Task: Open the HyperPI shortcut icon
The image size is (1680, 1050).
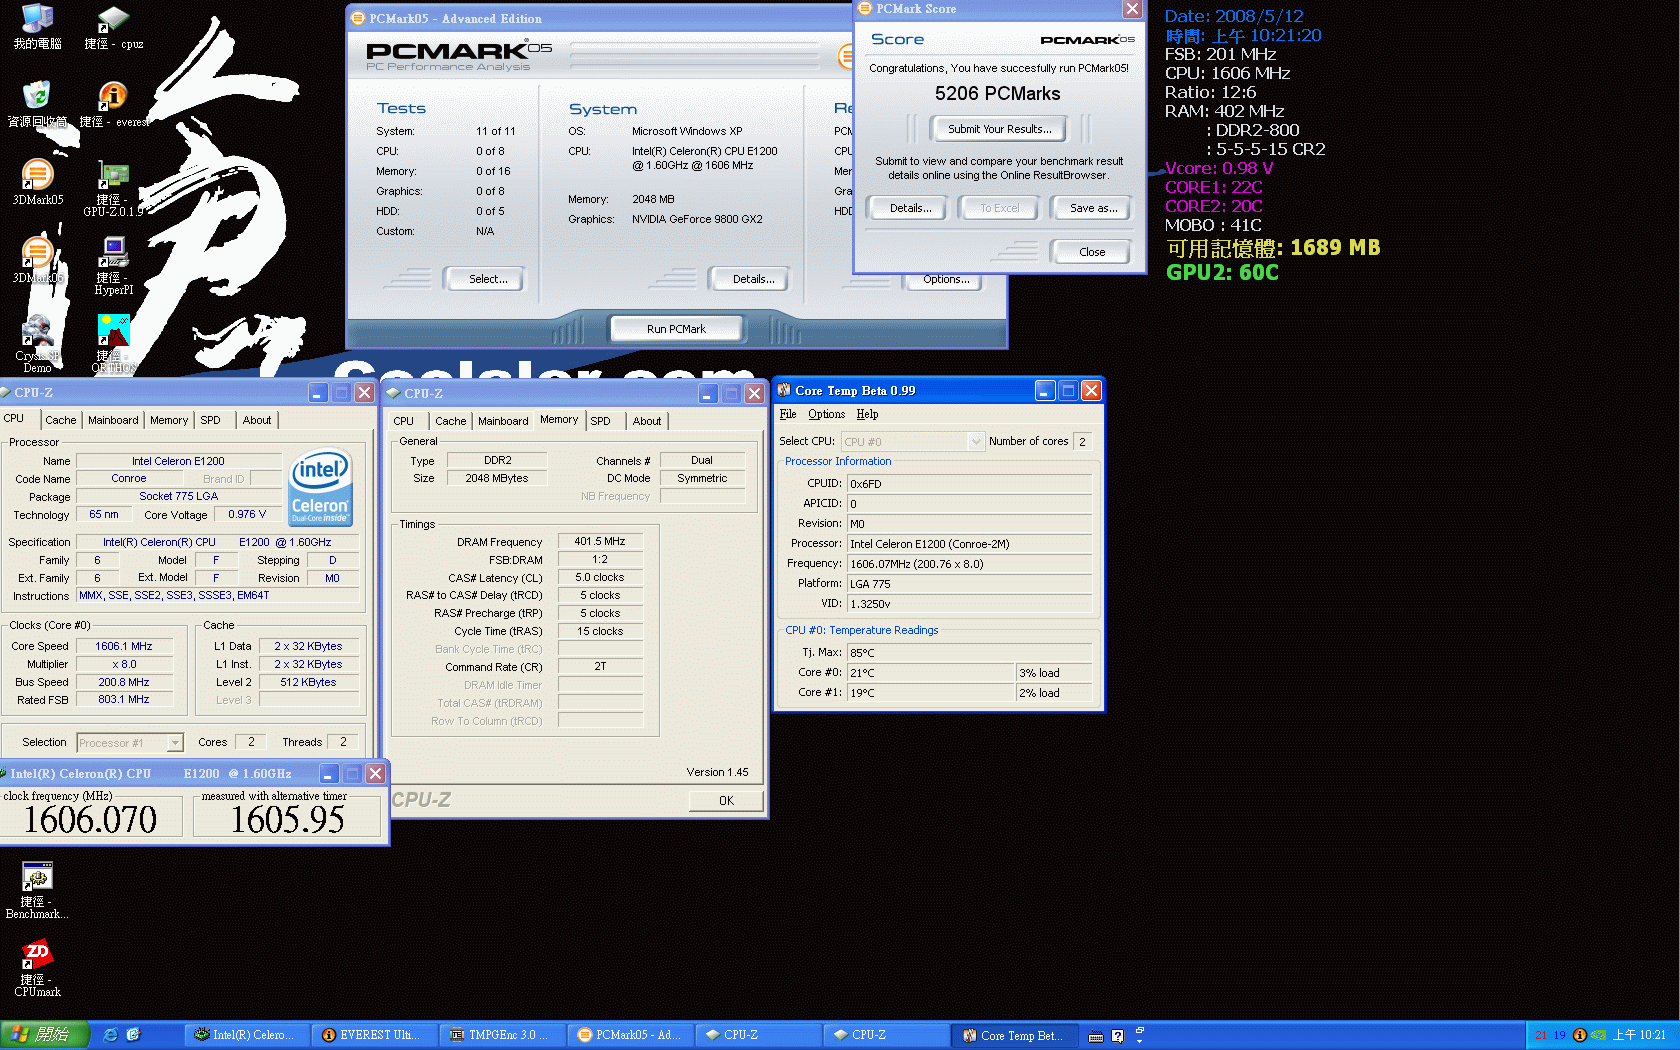Action: pos(113,266)
